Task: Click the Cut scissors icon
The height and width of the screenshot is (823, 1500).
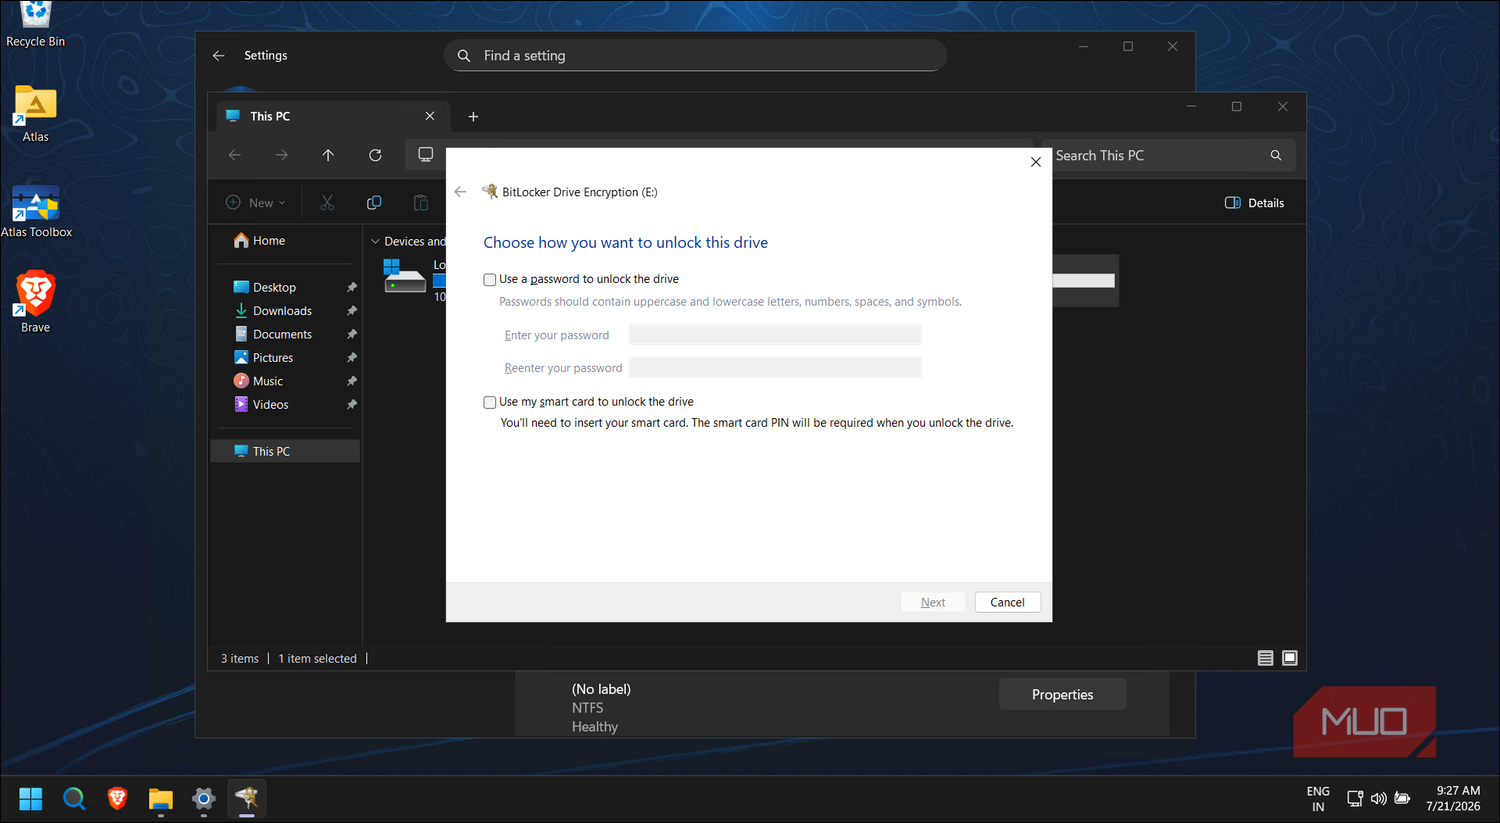Action: (x=327, y=203)
